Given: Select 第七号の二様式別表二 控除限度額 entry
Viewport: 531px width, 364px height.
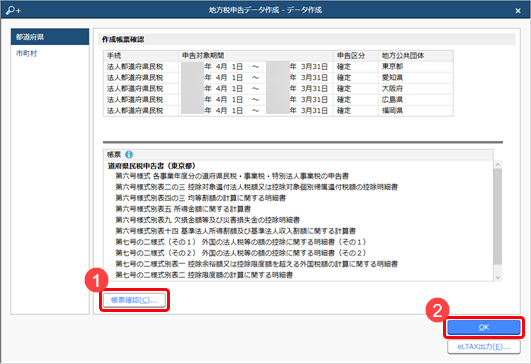Looking at the screenshot, I should point(204,275).
